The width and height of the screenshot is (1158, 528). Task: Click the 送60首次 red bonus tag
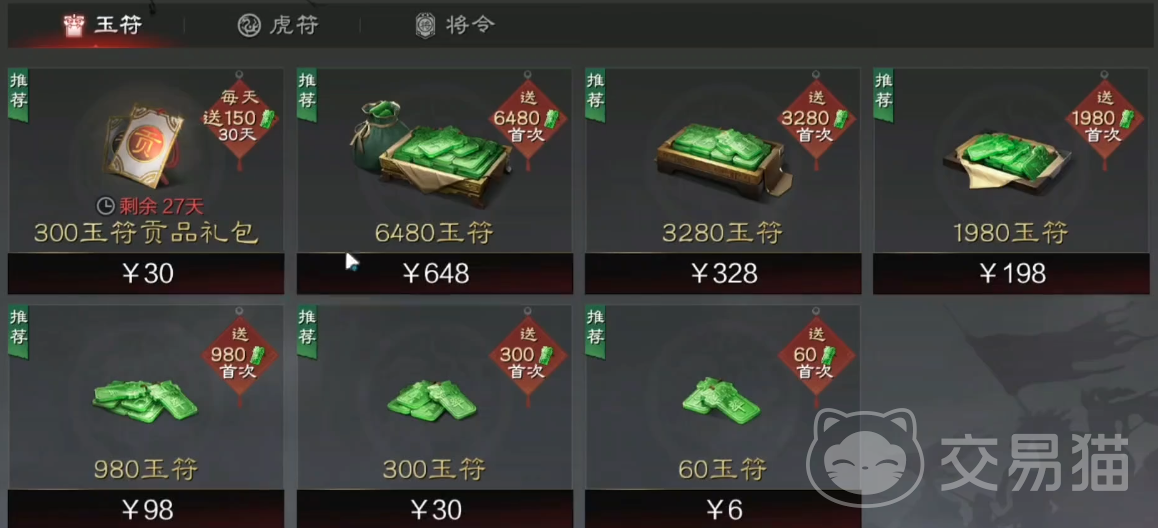(x=815, y=355)
